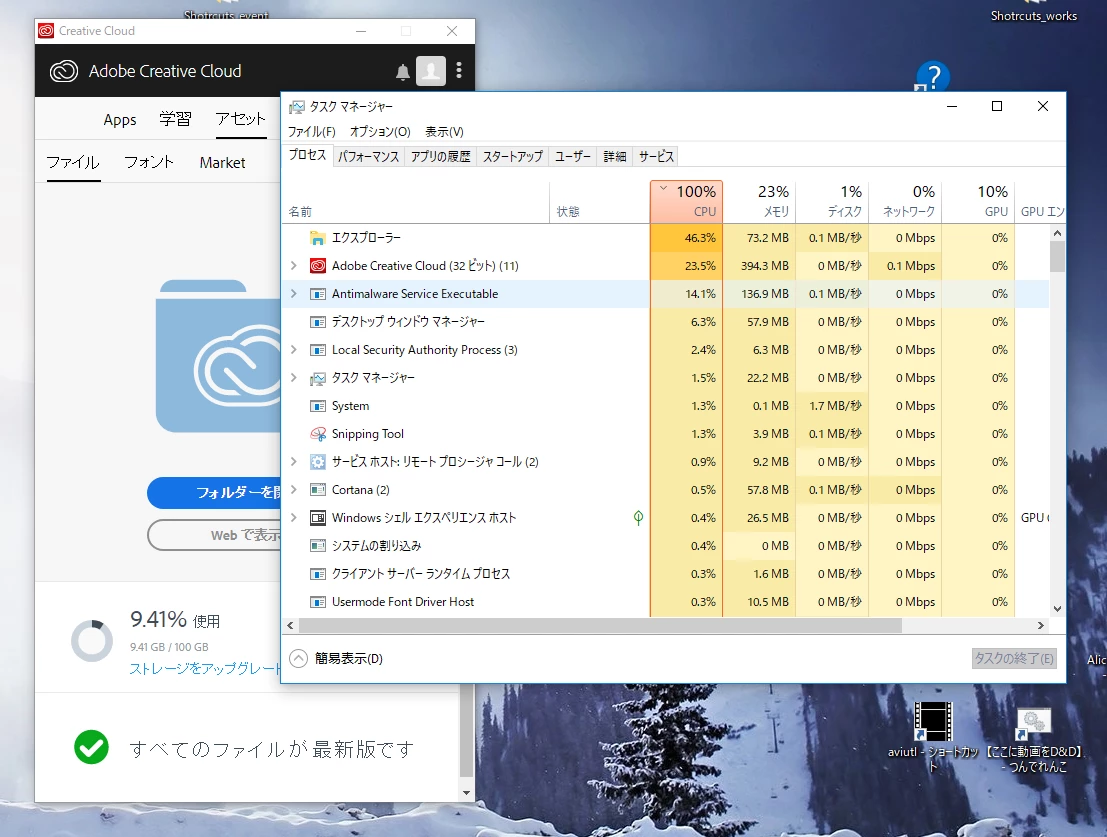The height and width of the screenshot is (837, 1107).
Task: Click the vertical scrollbar thumb in process list
Action: [x=1056, y=257]
